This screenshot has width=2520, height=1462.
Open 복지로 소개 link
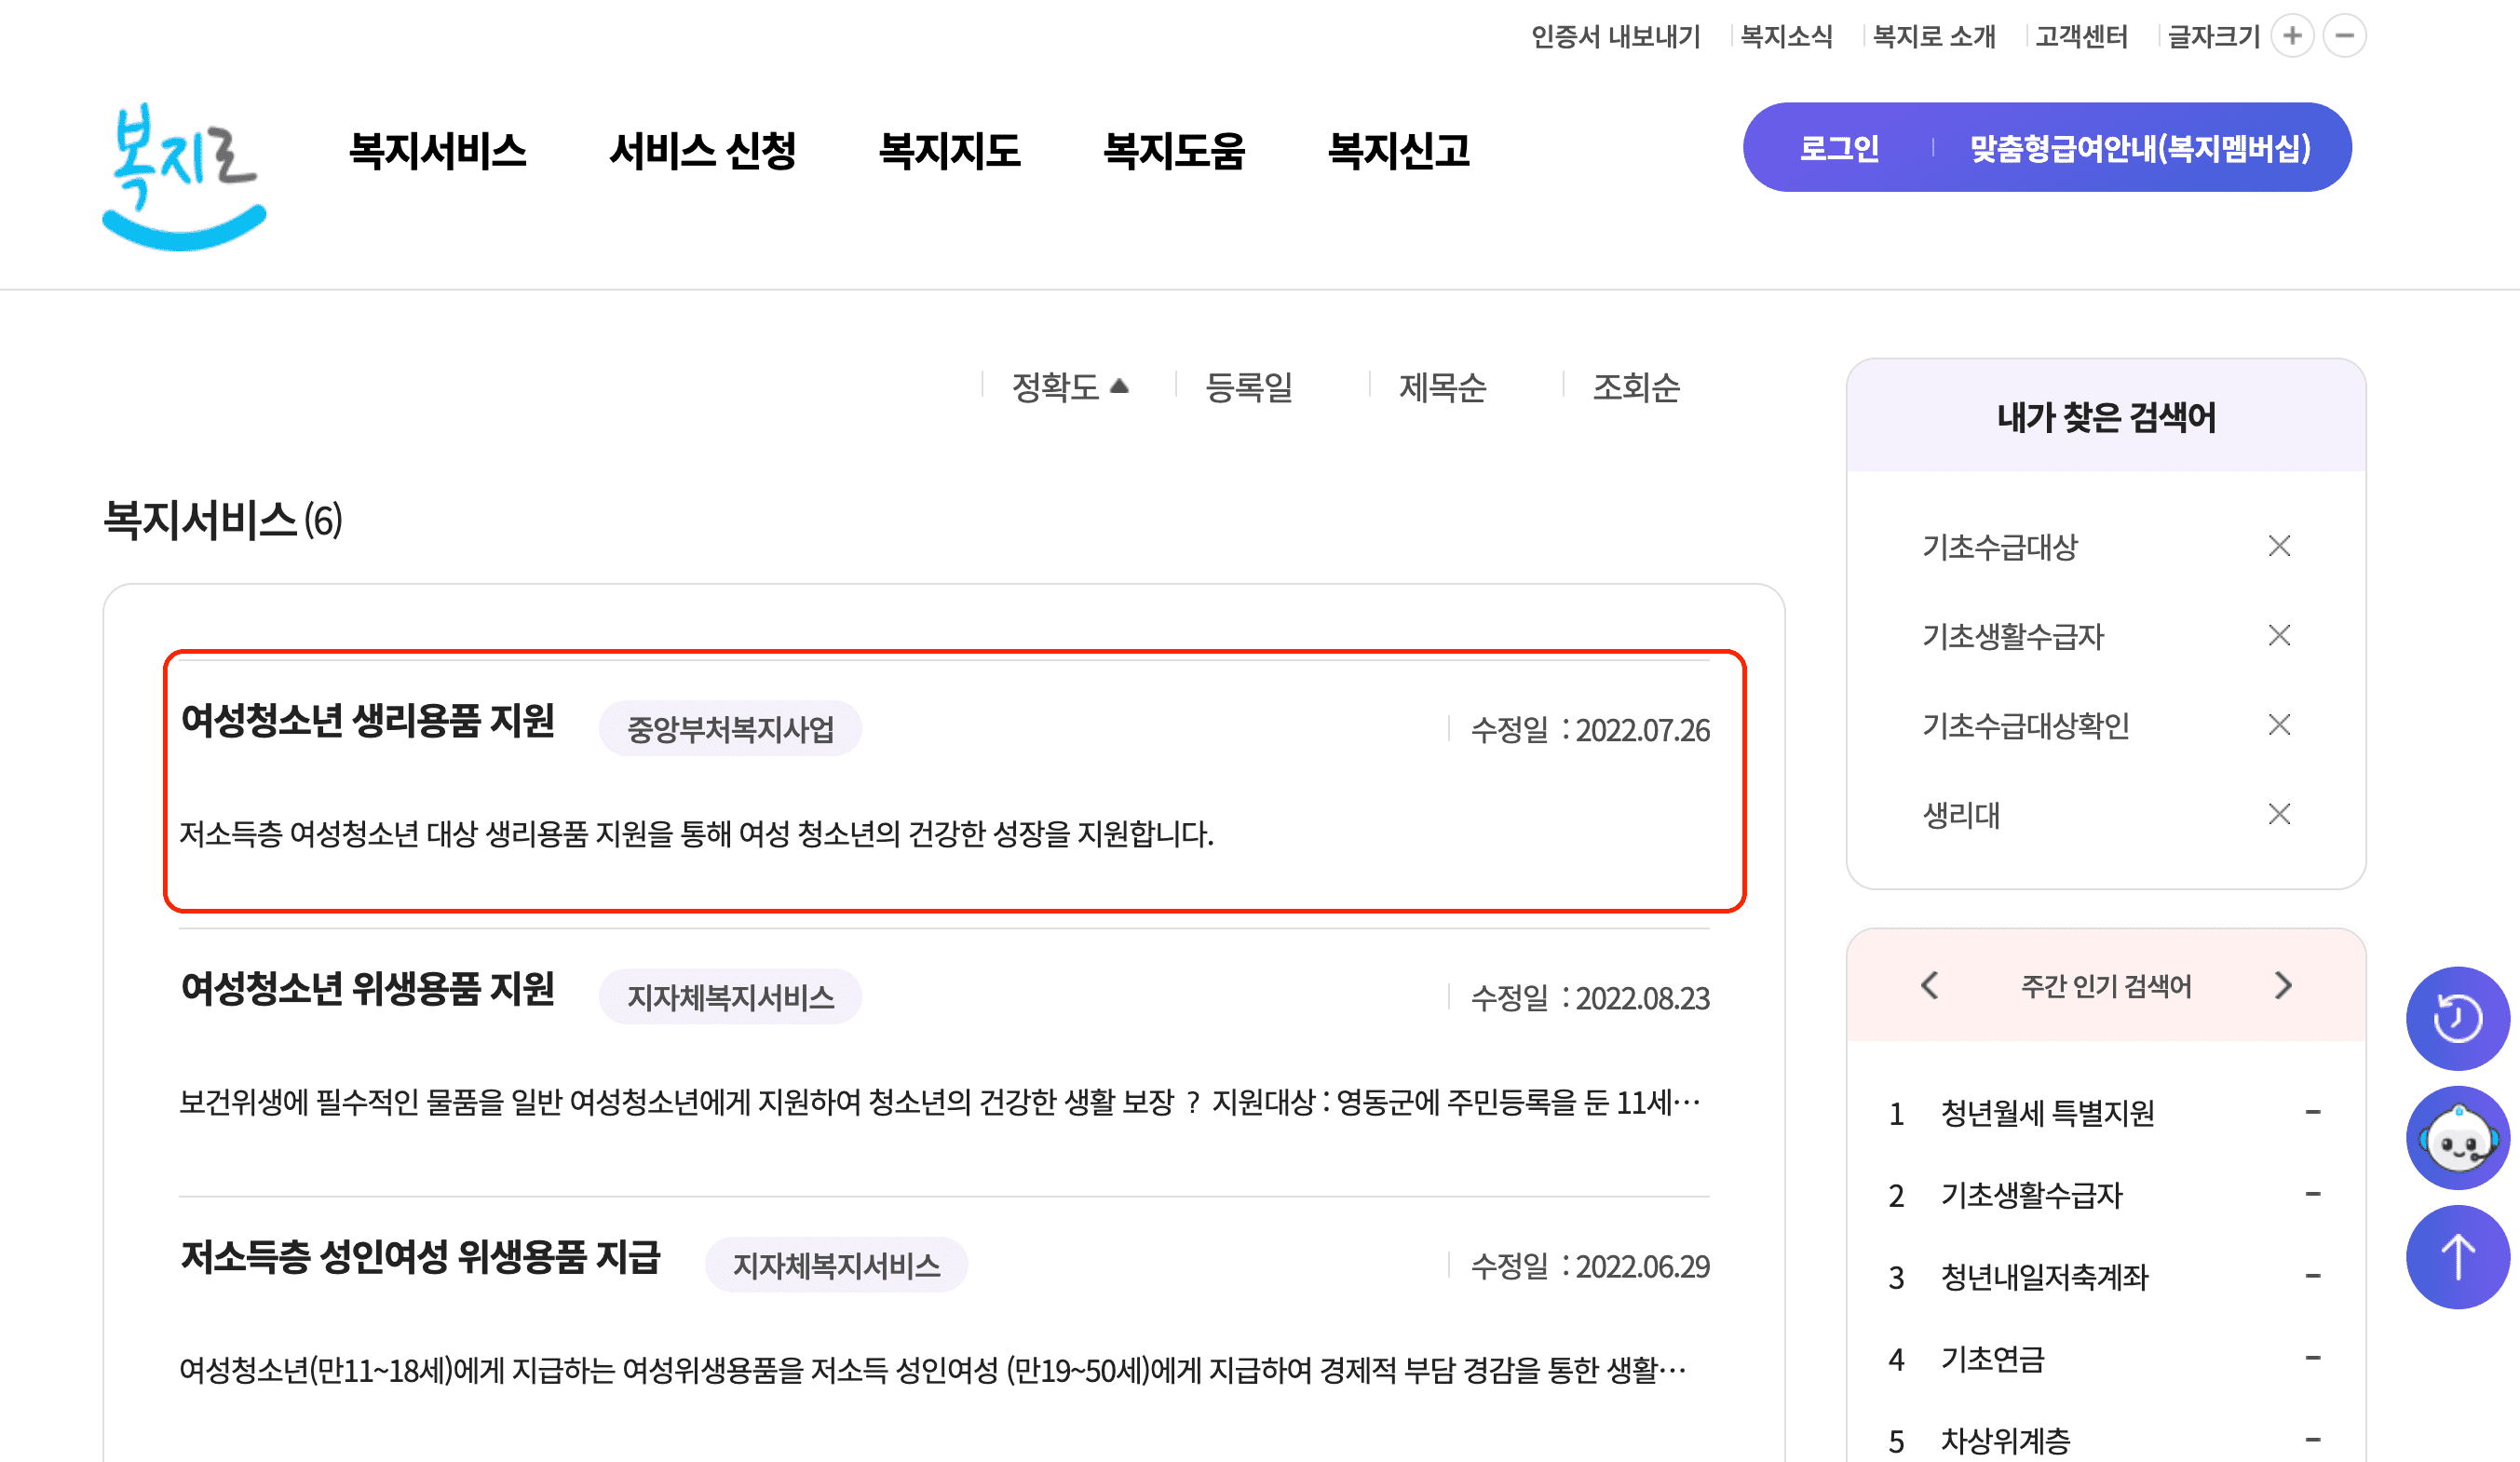(x=1933, y=36)
